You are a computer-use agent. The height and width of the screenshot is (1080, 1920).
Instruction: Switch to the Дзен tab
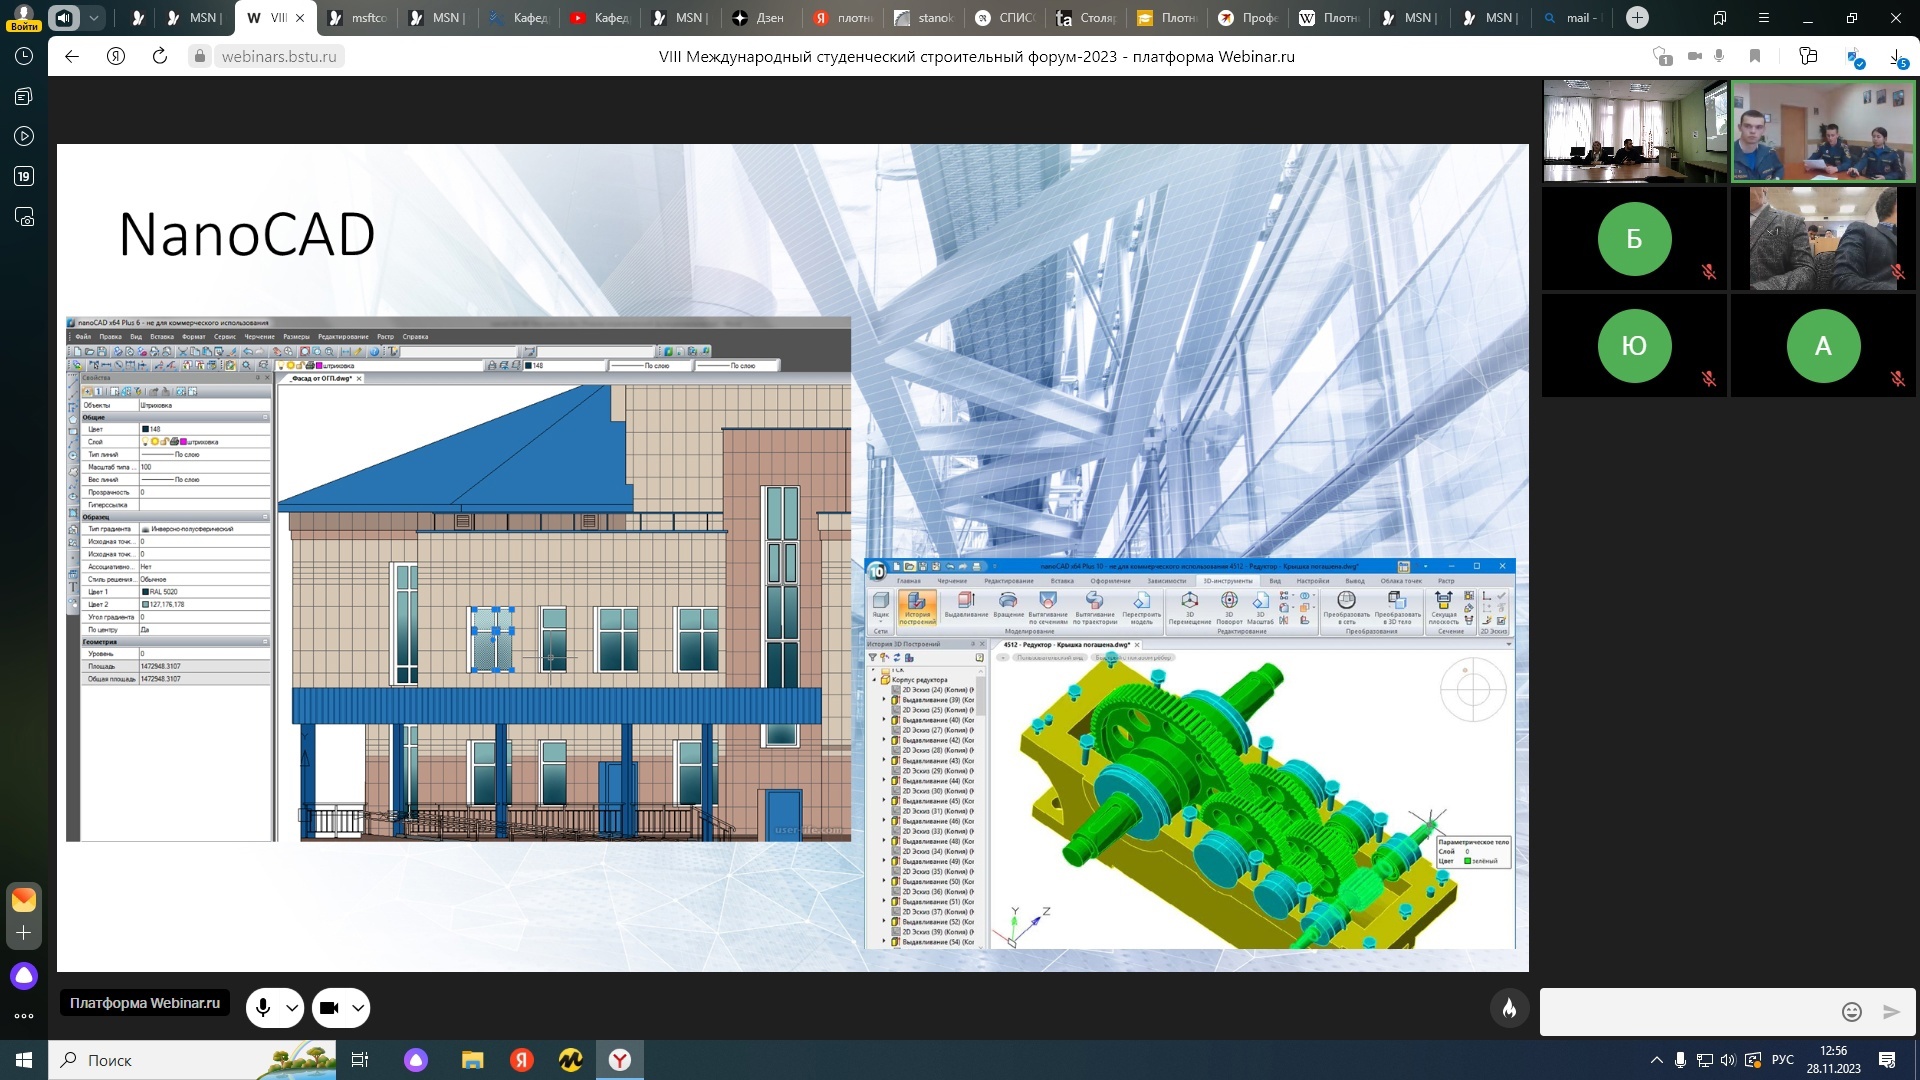(x=762, y=18)
